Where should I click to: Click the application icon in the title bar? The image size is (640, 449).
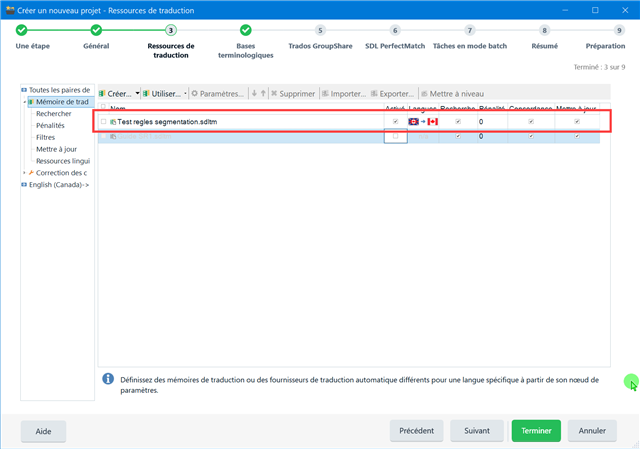point(10,10)
